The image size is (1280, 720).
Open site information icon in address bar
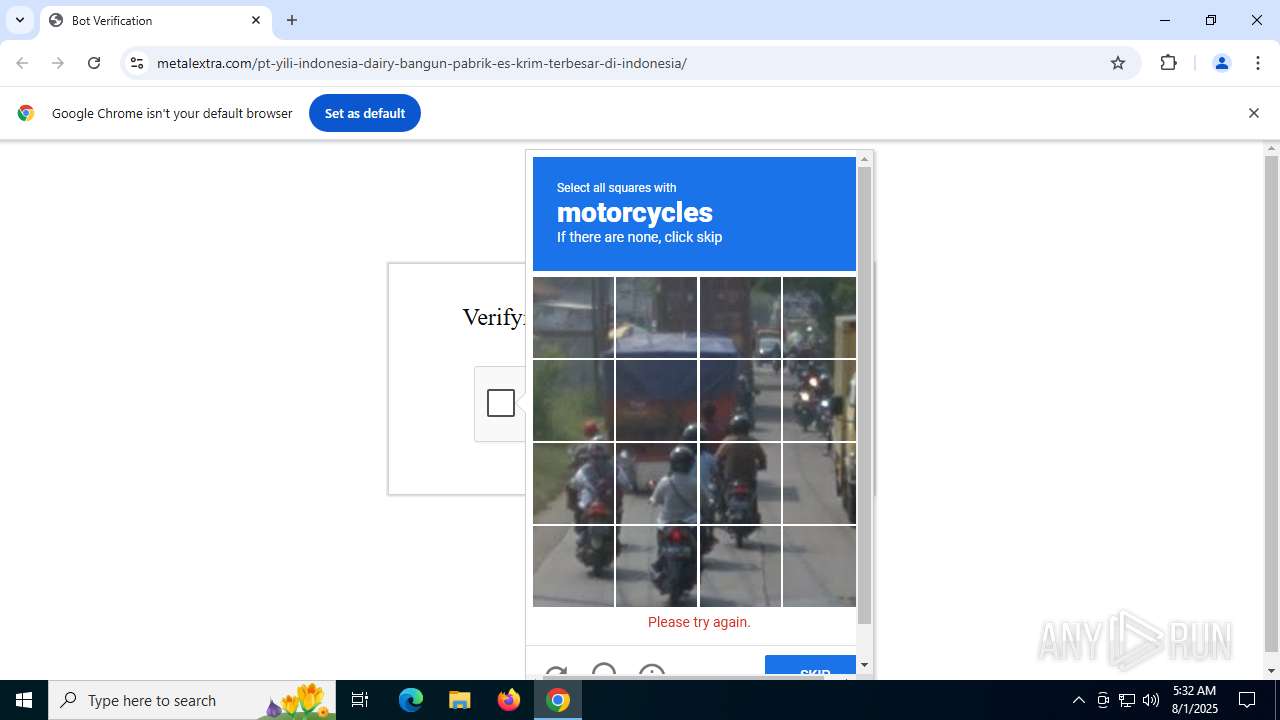point(137,63)
